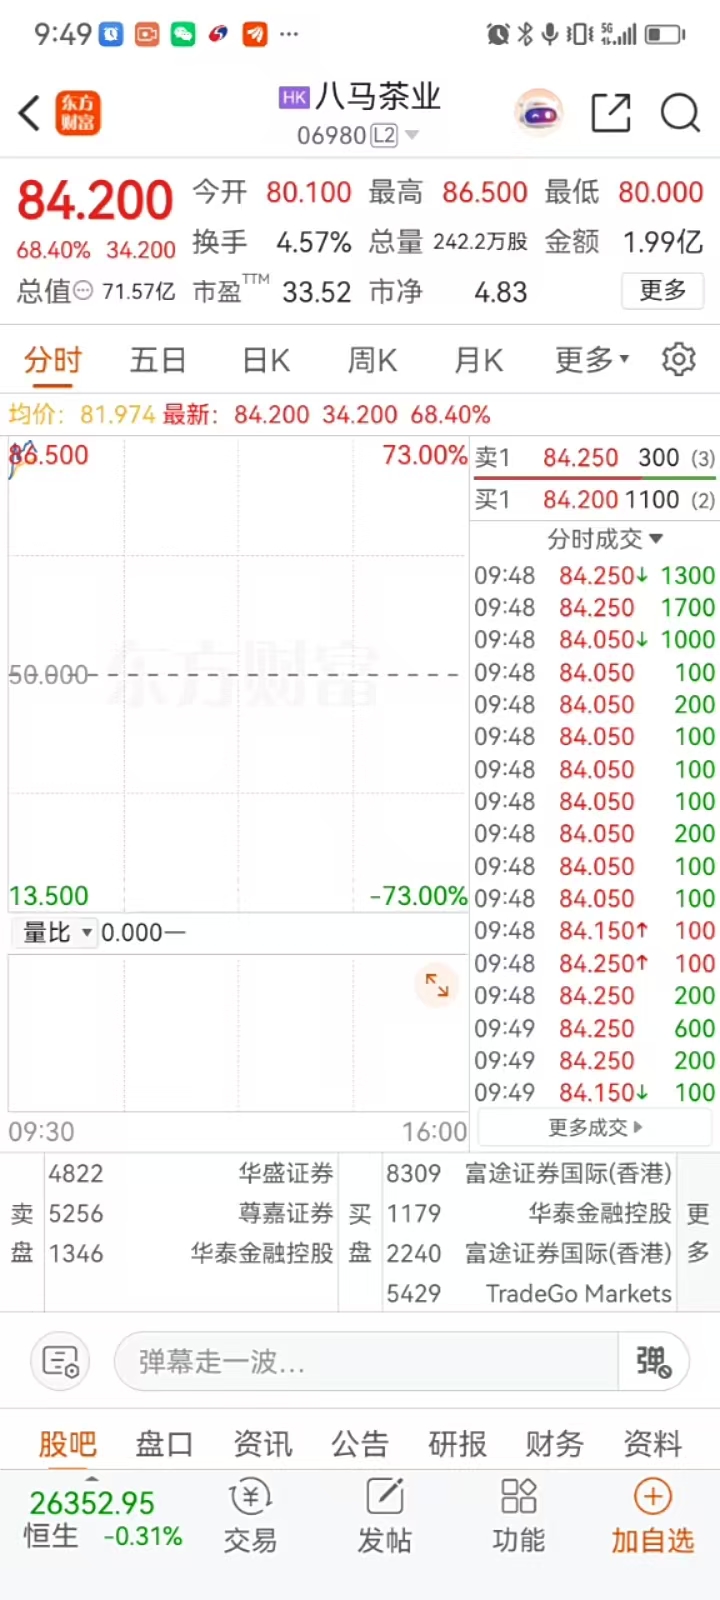The image size is (720, 1600).
Task: Open bullet comment list settings icon
Action: click(x=61, y=1361)
